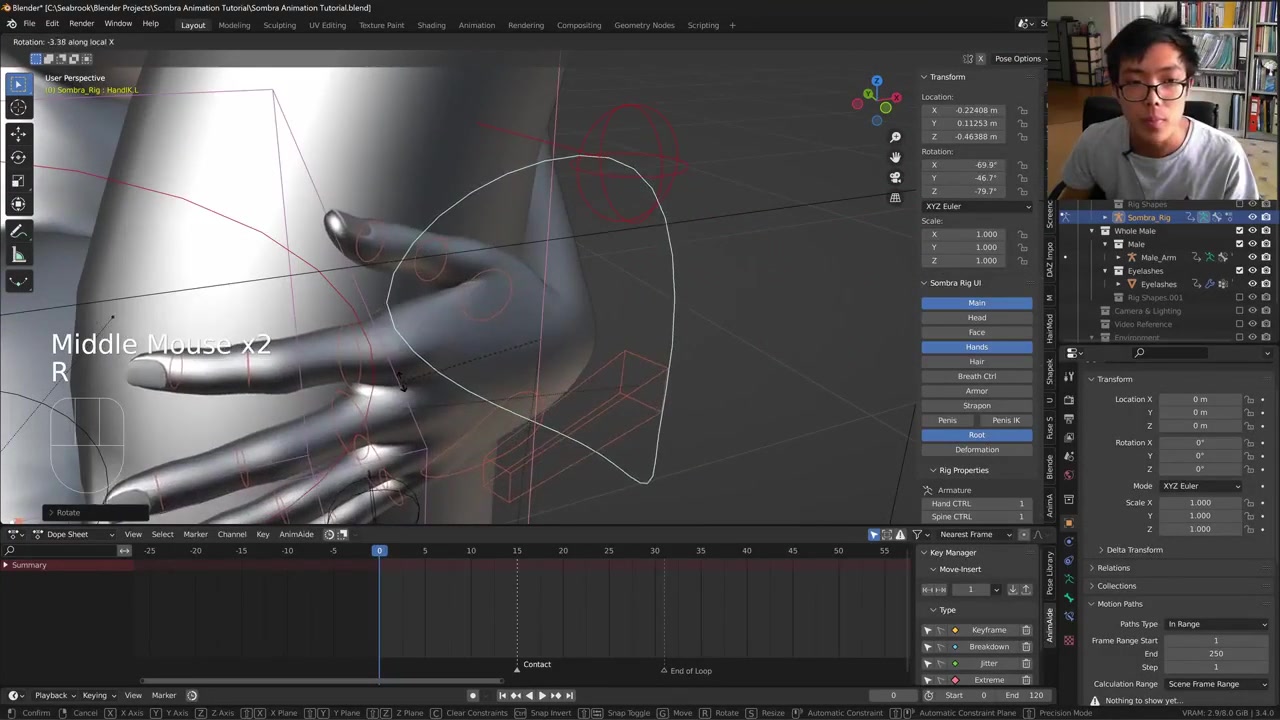The image size is (1280, 720).
Task: Click the camera view icon in the viewport
Action: click(895, 177)
